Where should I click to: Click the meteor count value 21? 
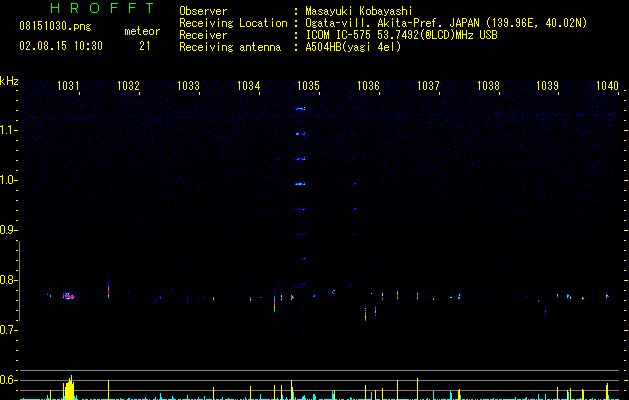[x=144, y=46]
